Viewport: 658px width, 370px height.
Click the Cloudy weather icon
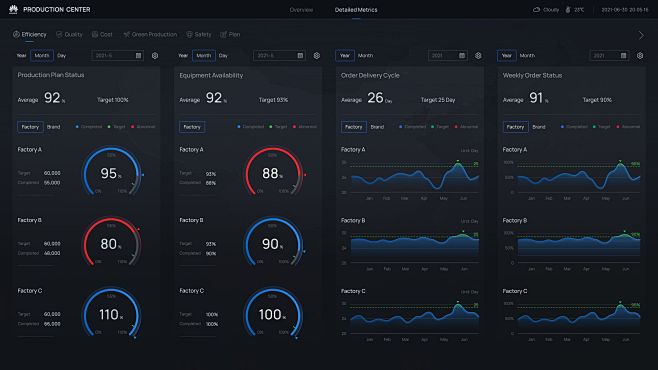coord(536,10)
